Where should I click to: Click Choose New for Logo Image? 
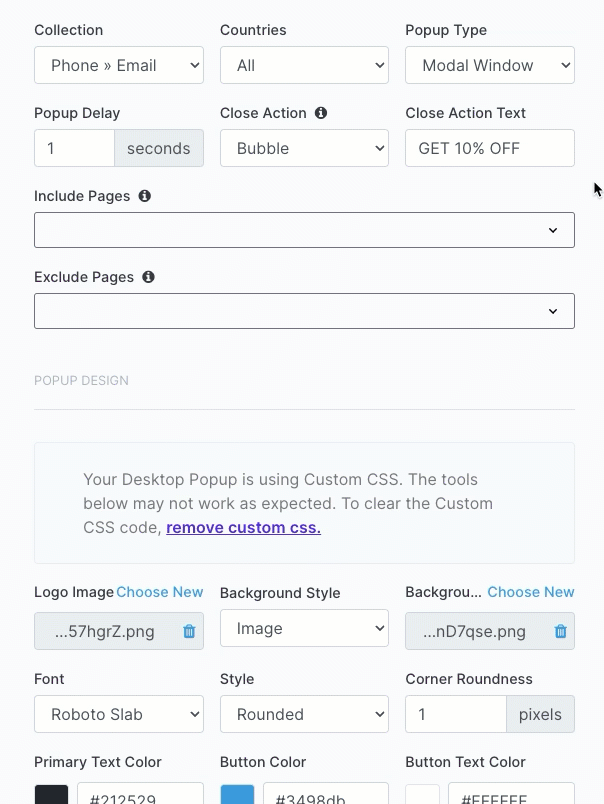pyautogui.click(x=159, y=592)
